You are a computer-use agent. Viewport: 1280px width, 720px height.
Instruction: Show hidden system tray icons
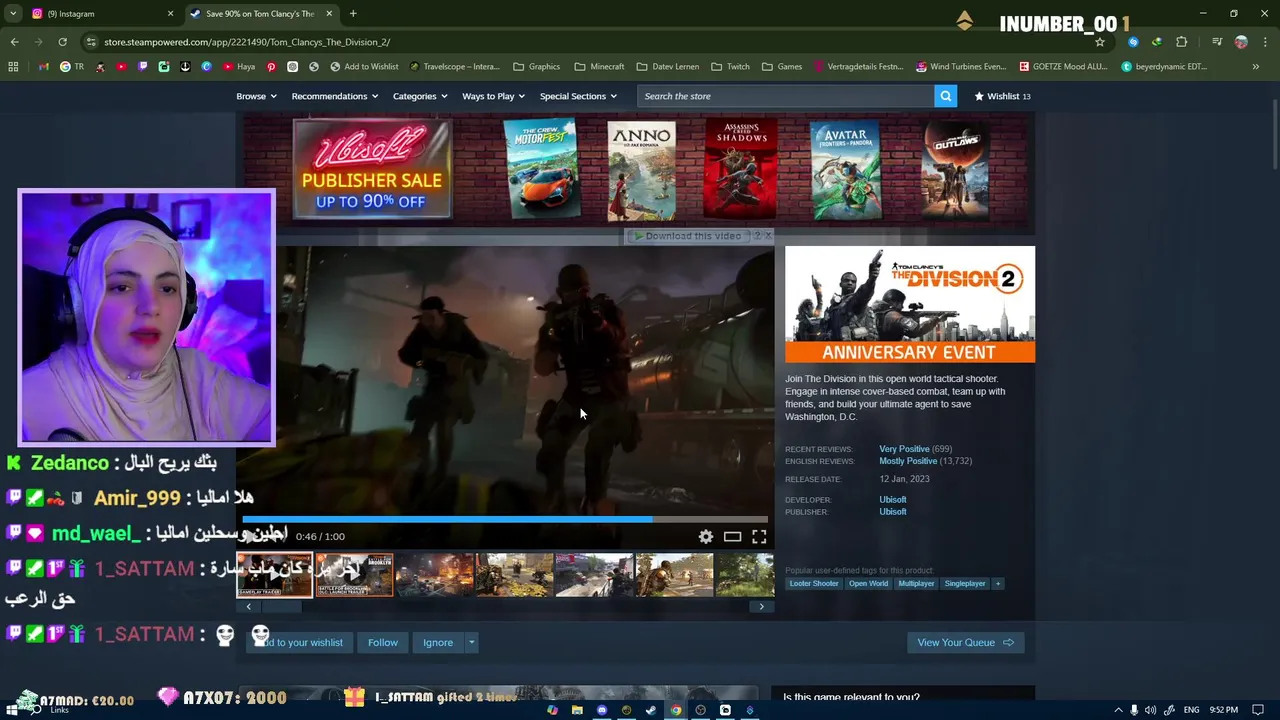coord(1118,710)
